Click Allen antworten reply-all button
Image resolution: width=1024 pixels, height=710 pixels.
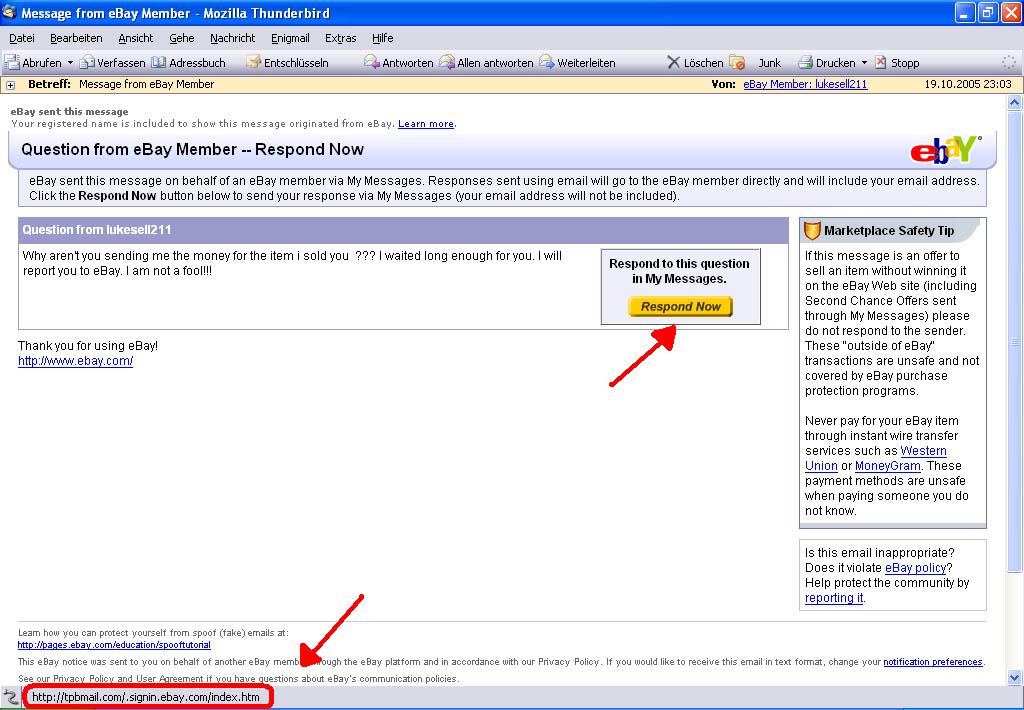point(486,63)
